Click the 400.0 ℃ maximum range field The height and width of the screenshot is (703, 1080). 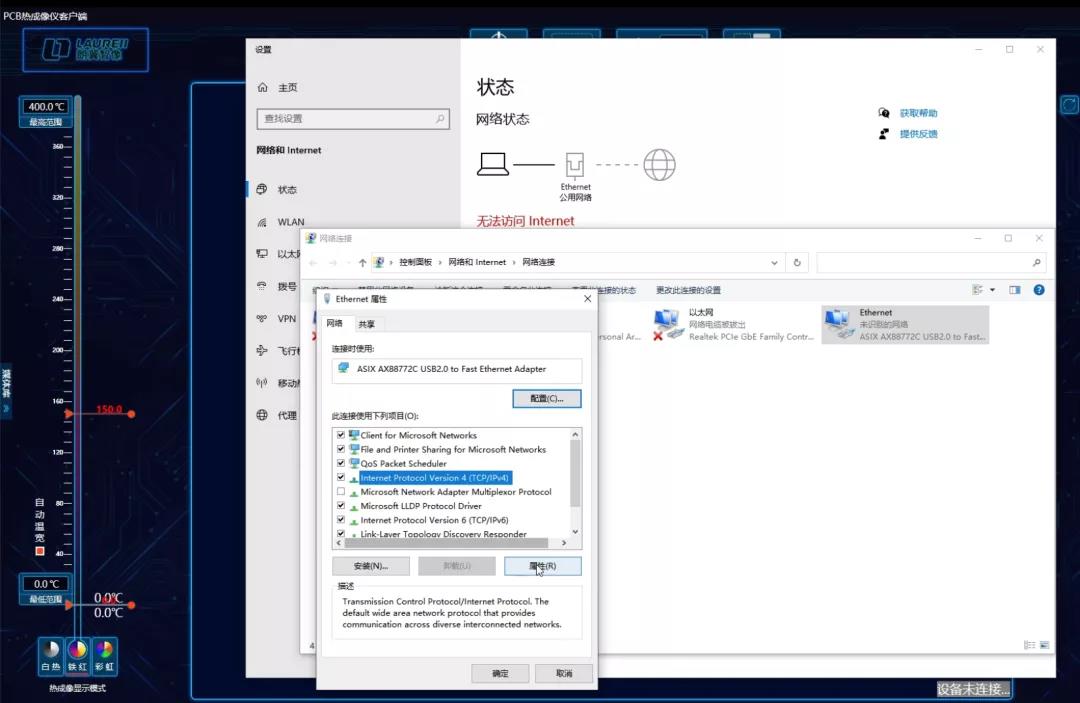coord(46,107)
